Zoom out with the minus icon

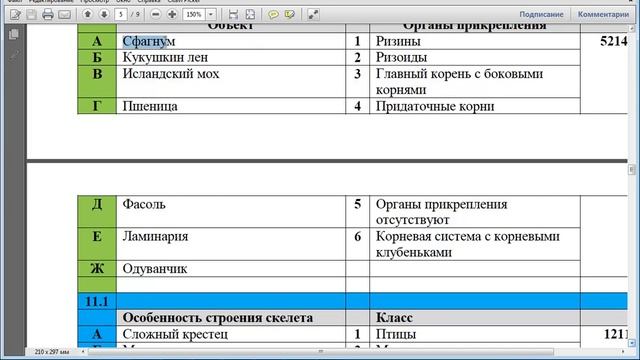point(156,15)
